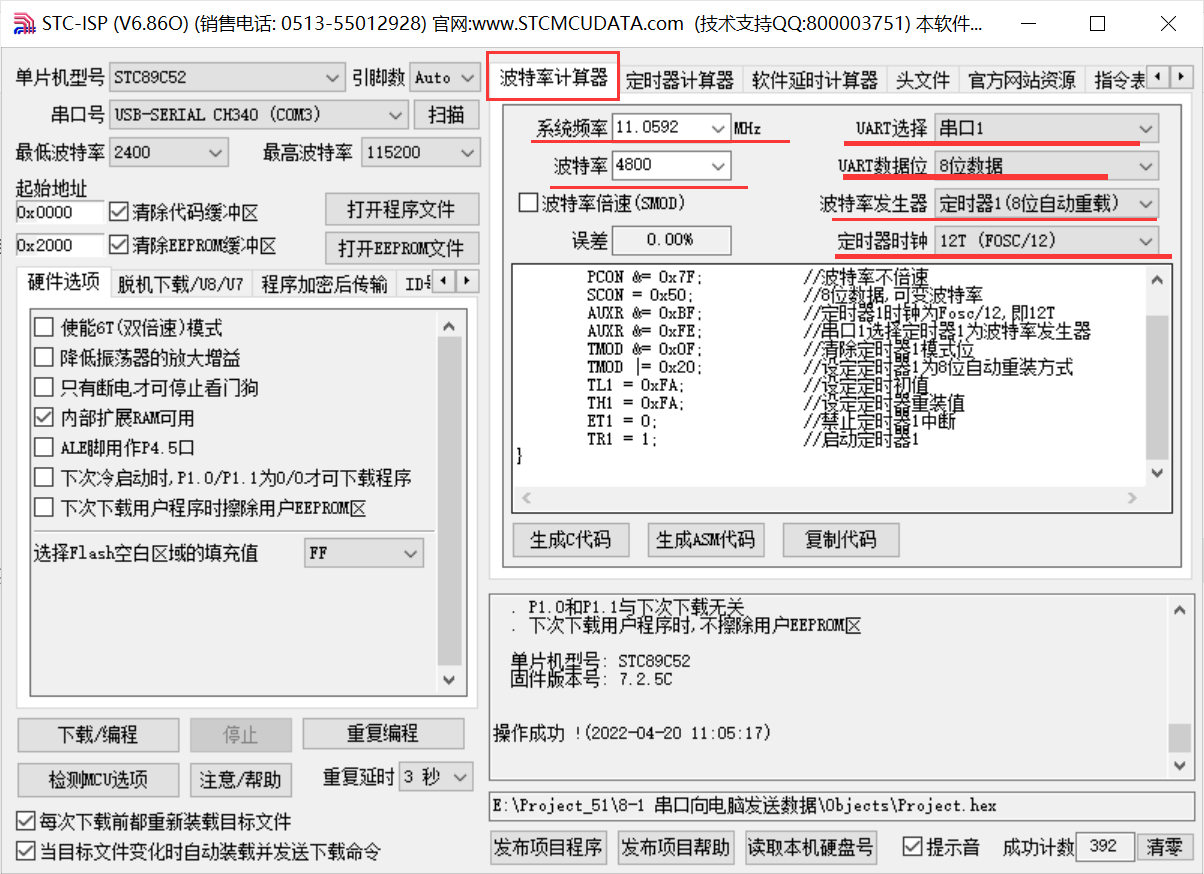Open 系统频率 11.0592 dropdown
The width and height of the screenshot is (1204, 874).
pyautogui.click(x=671, y=128)
